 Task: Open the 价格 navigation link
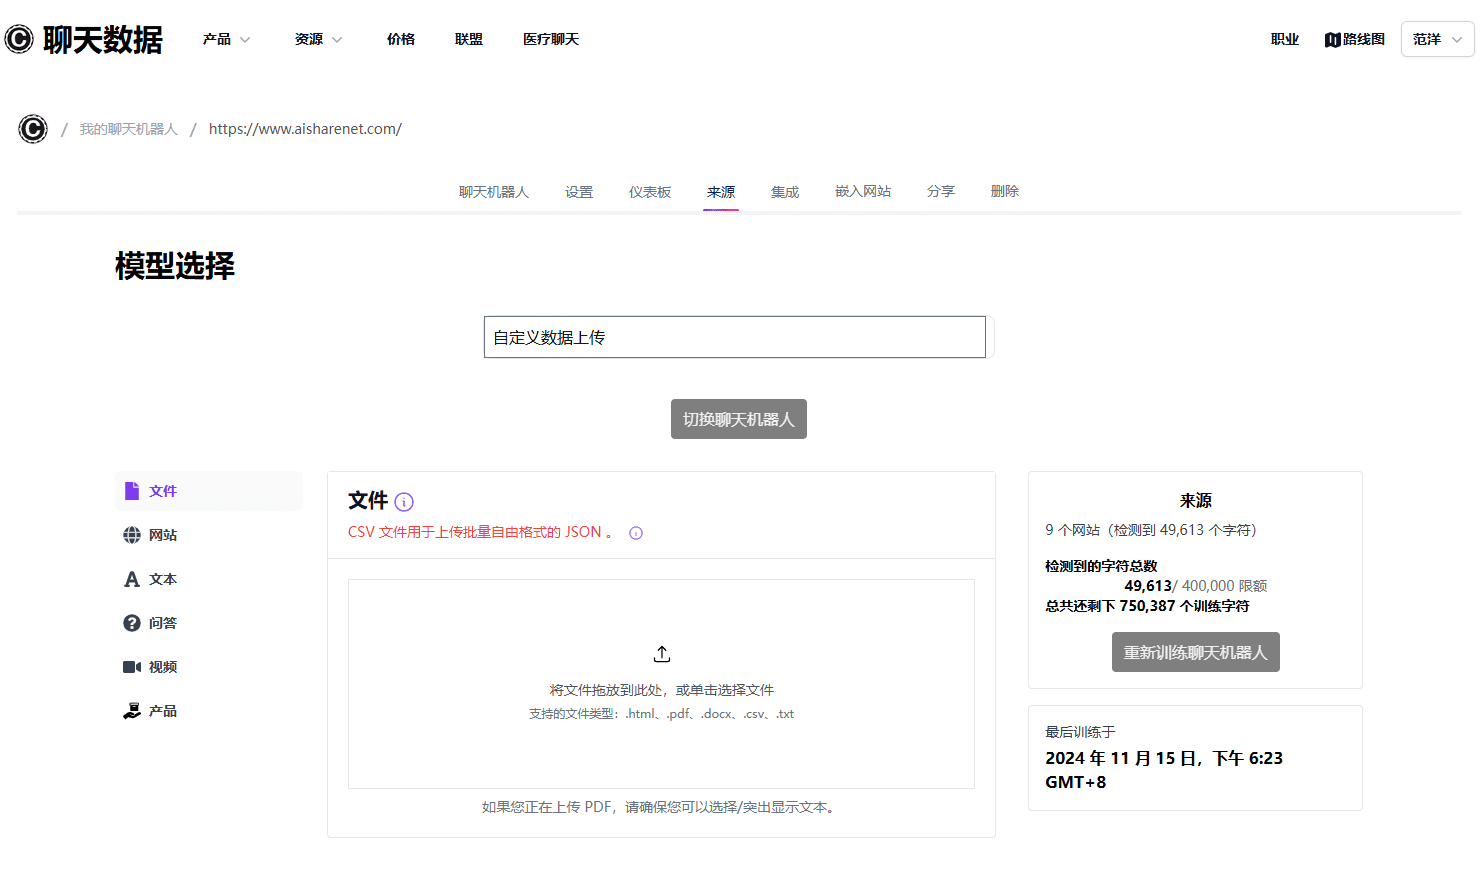(401, 39)
